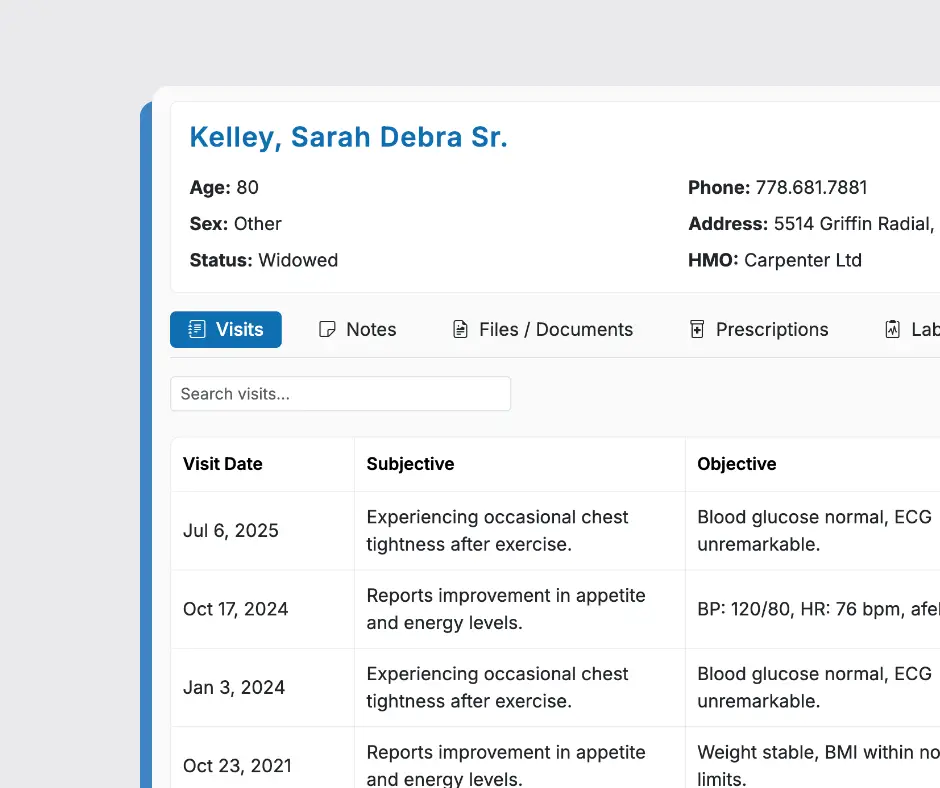Click the phone number 778.681.7881
Image resolution: width=940 pixels, height=788 pixels.
tap(811, 188)
